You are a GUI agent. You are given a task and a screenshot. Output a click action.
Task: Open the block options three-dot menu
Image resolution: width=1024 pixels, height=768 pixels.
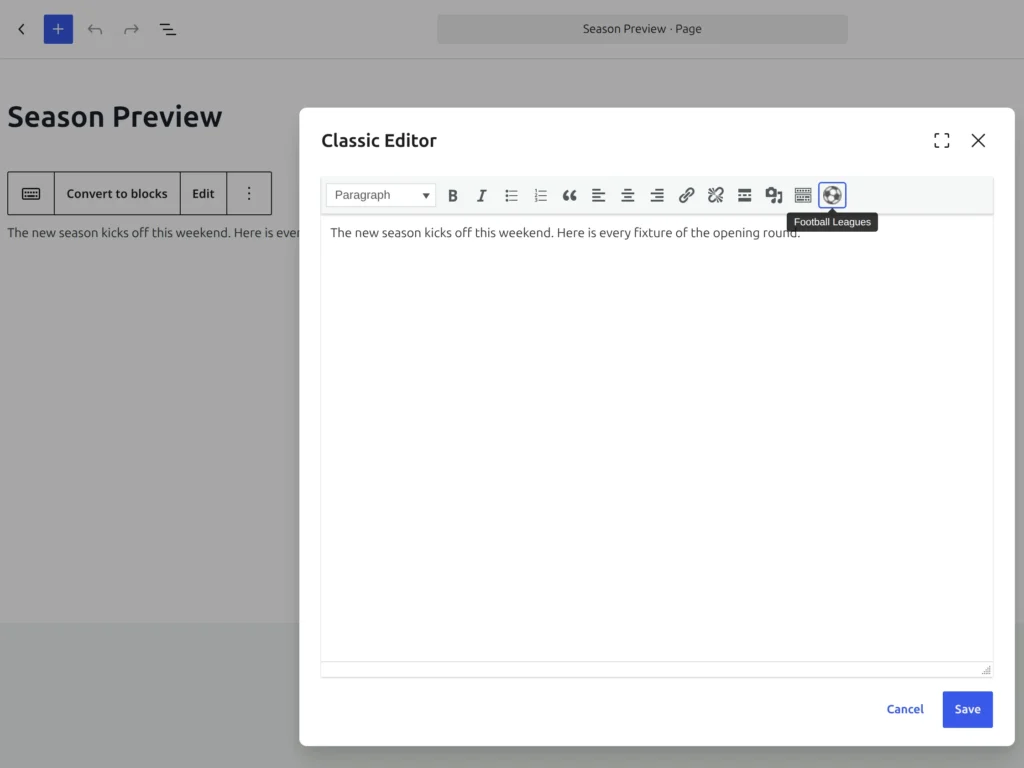click(249, 193)
